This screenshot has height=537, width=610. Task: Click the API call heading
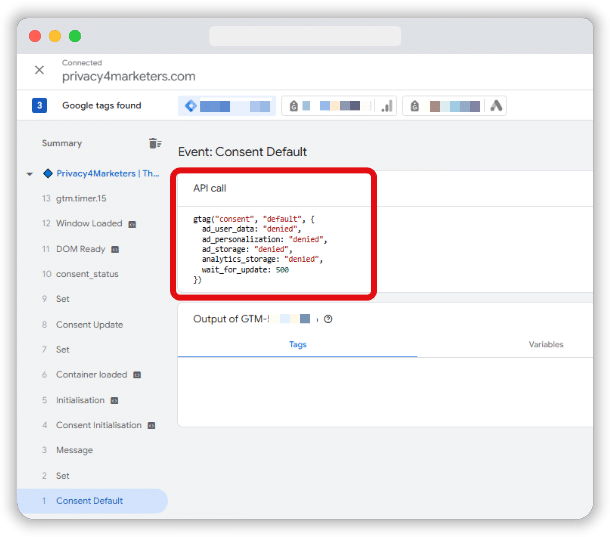pyautogui.click(x=210, y=188)
